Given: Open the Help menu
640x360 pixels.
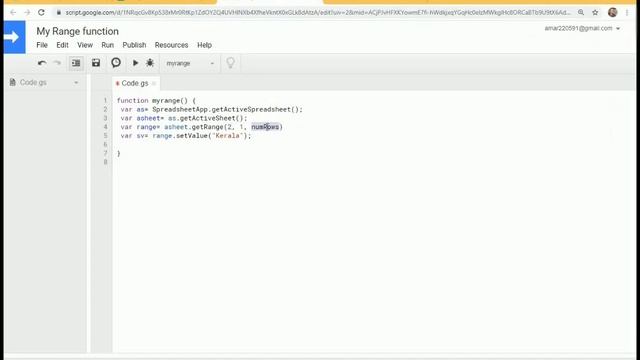Looking at the screenshot, I should coord(204,45).
